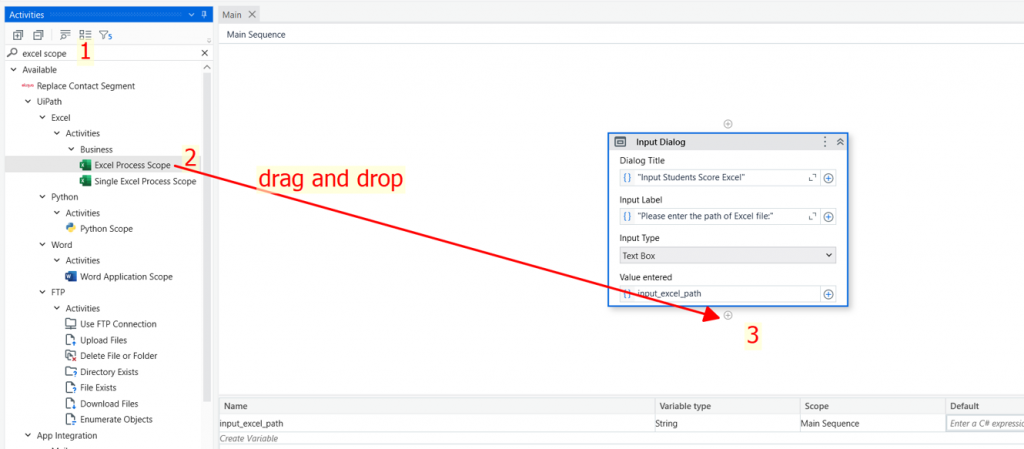Image resolution: width=1024 pixels, height=449 pixels.
Task: Click the Collapse All icon in Activities toolbar
Action: click(39, 35)
